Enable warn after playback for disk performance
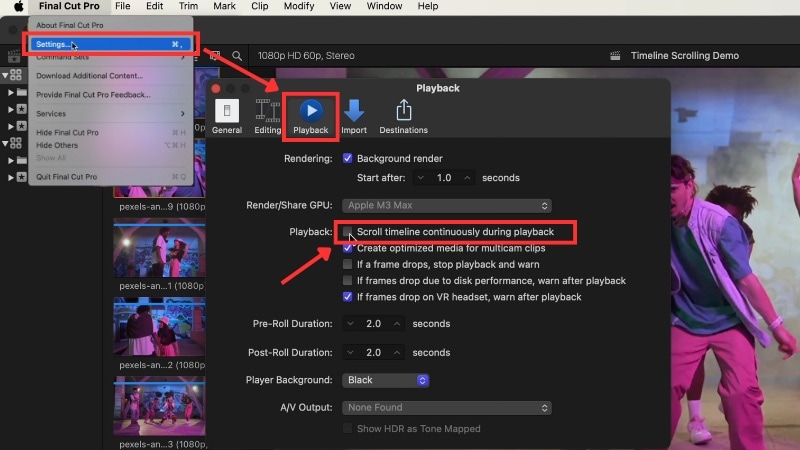 [347, 281]
